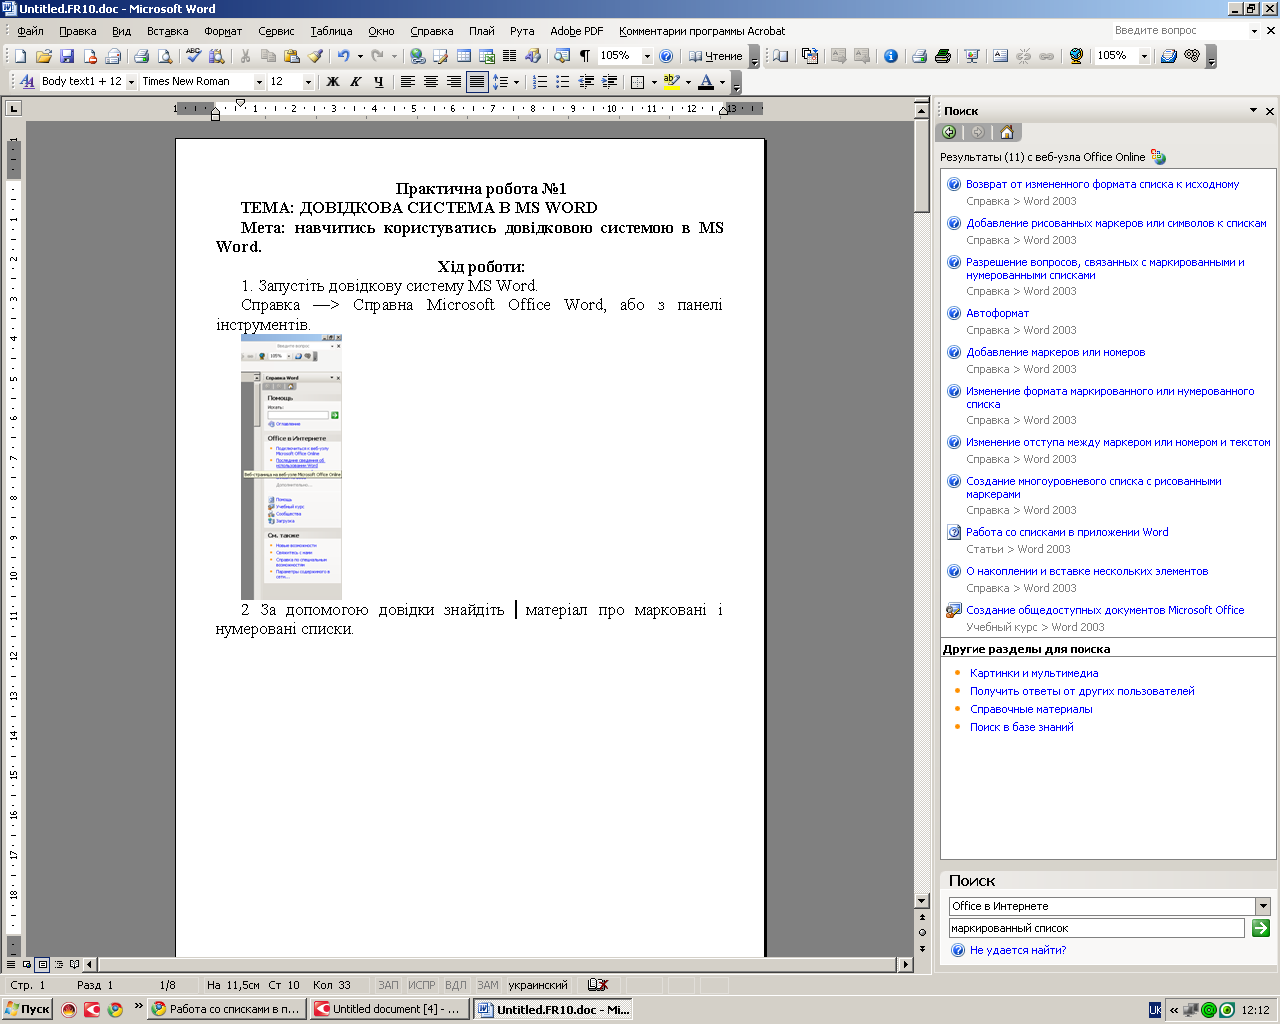The height and width of the screenshot is (1024, 1280).
Task: Open link Автоформат in search results
Action: point(997,313)
